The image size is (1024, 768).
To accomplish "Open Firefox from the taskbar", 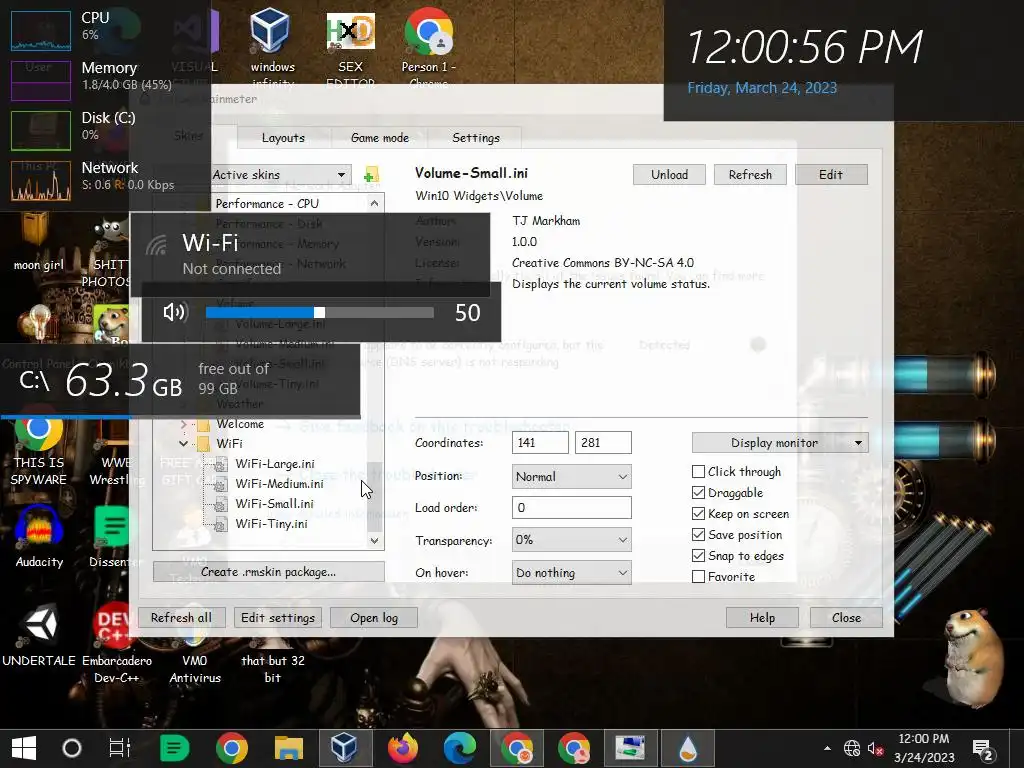I will [402, 748].
